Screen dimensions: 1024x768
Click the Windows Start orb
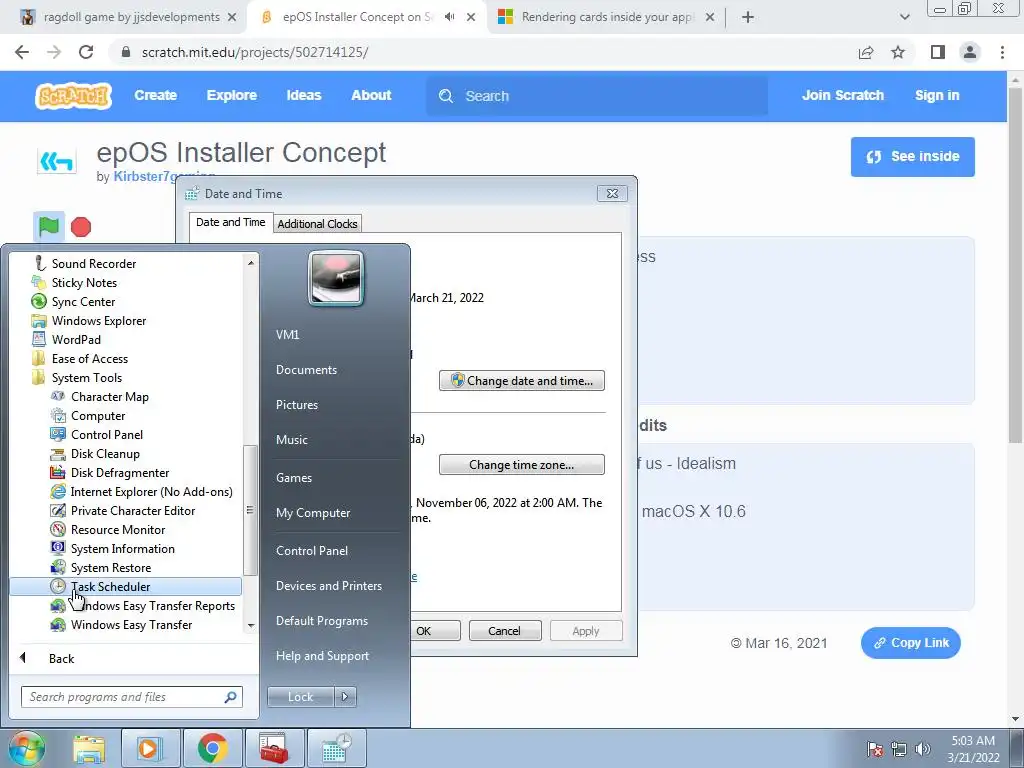tap(27, 748)
